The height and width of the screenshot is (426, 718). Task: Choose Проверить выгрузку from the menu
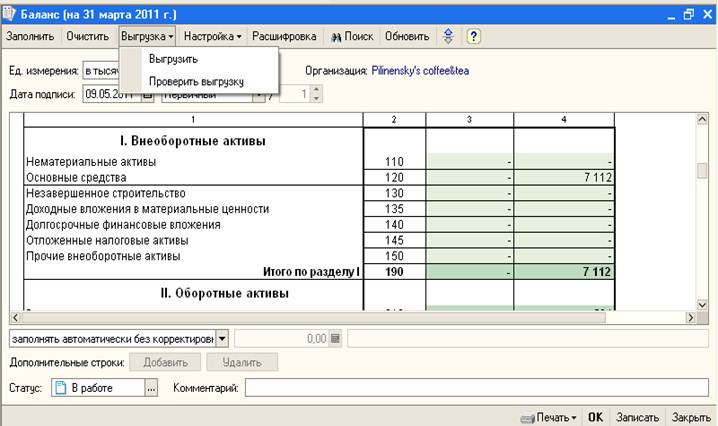click(x=196, y=82)
